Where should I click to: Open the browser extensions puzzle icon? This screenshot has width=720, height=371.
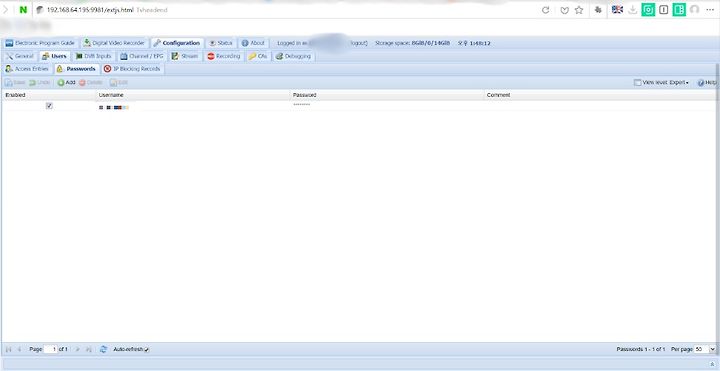pos(598,10)
